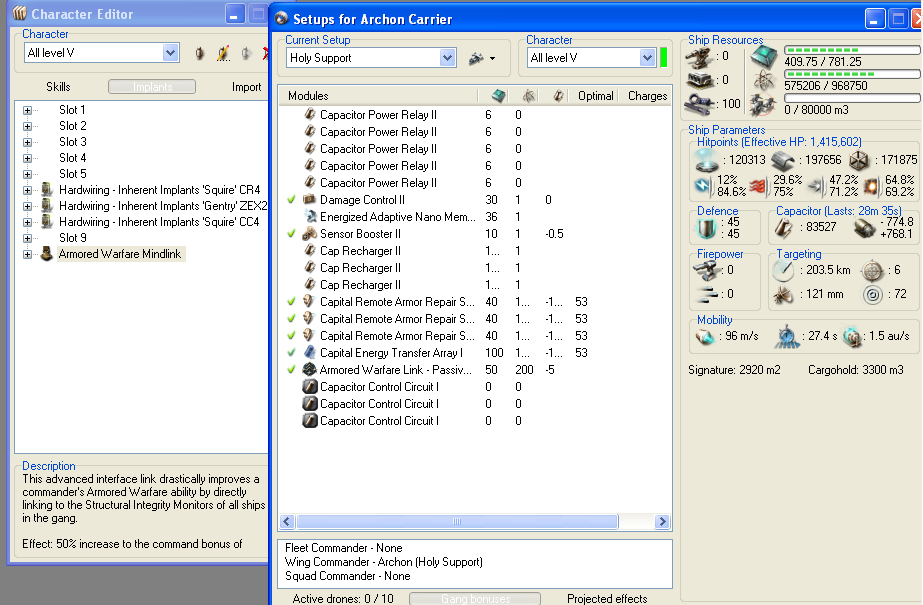Click the green character status indicator
This screenshot has height=605, width=923.
click(x=663, y=58)
